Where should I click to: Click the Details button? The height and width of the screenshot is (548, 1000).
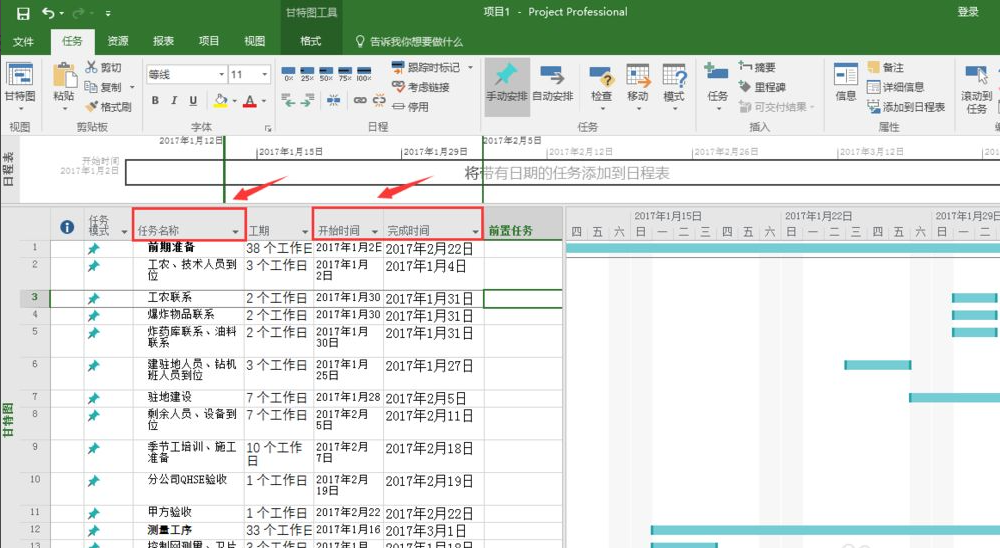pos(895,87)
